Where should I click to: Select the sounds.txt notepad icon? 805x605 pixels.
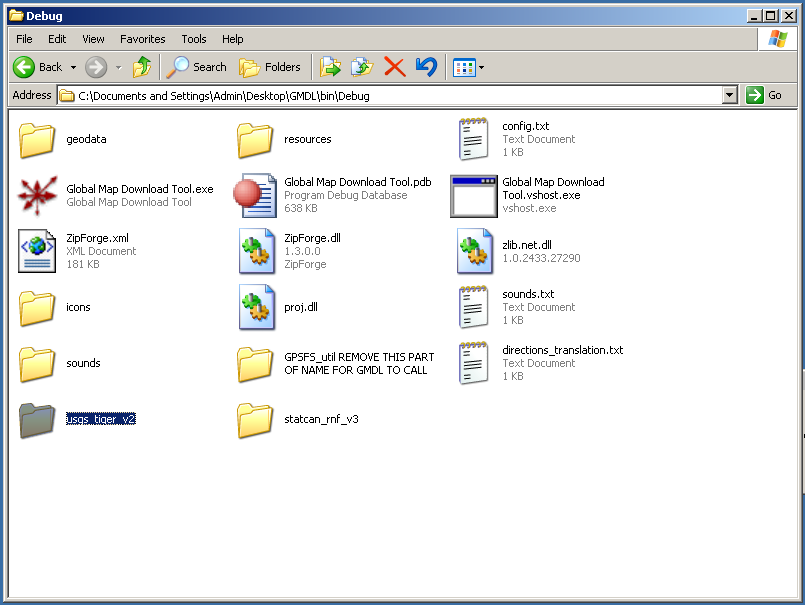(473, 307)
